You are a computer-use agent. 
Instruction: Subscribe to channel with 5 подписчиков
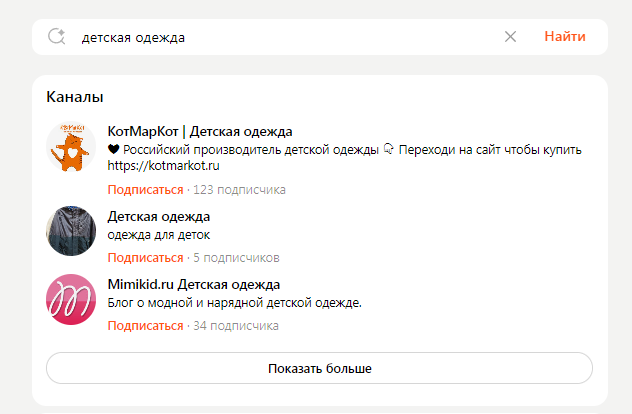click(145, 258)
